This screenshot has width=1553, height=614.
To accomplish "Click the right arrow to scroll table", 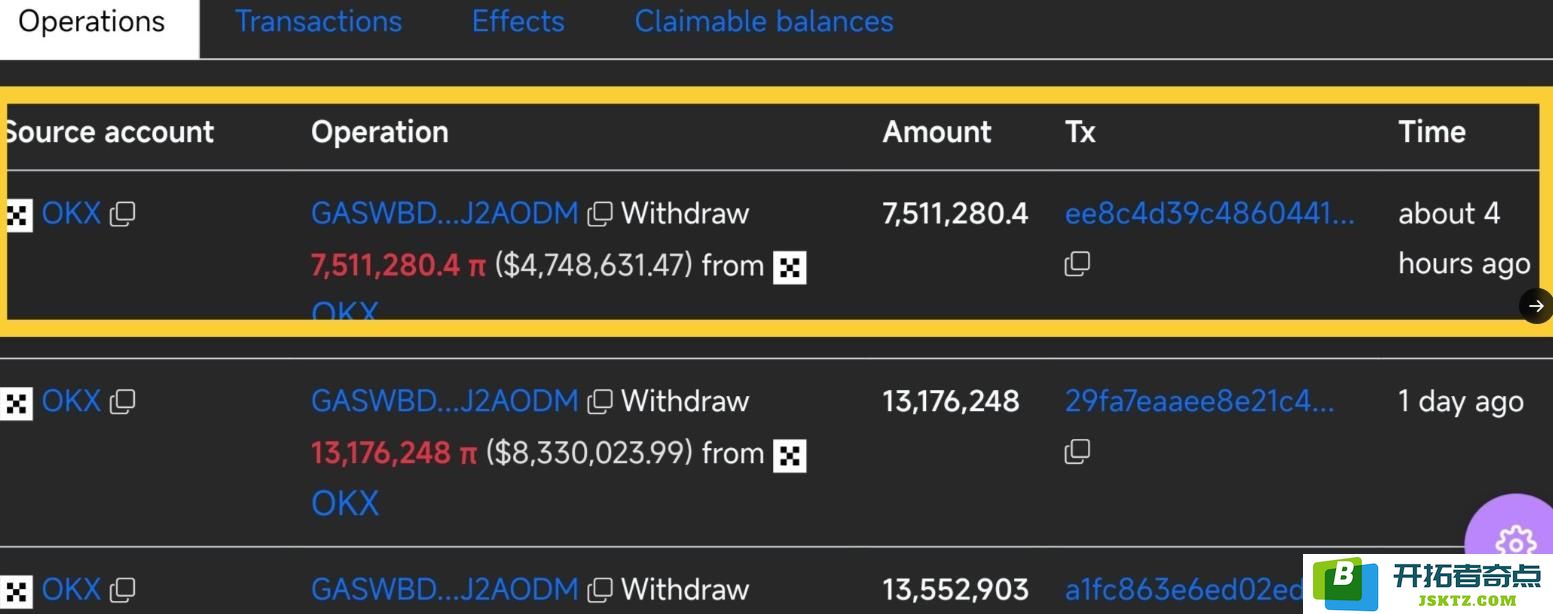I will coord(1536,306).
